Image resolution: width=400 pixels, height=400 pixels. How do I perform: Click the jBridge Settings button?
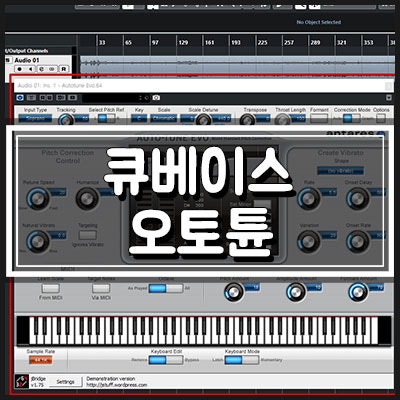(65, 382)
